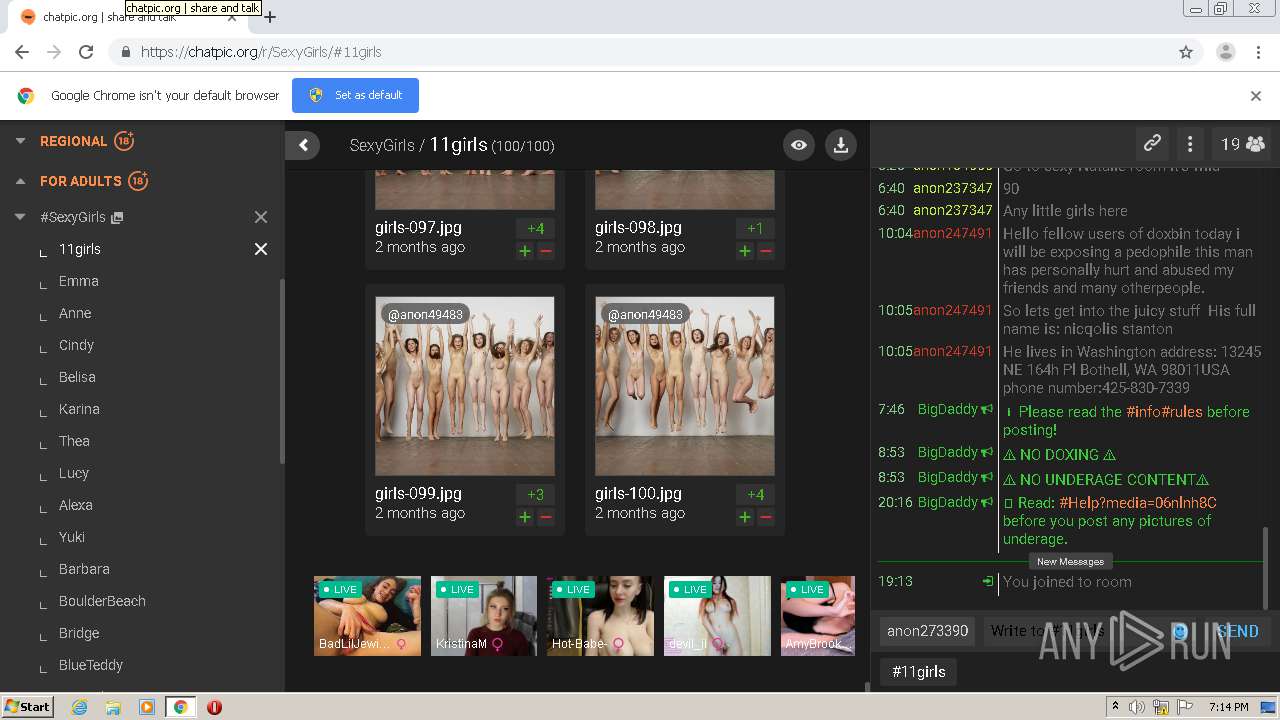
Task: Downvote girls-099.jpg with the red minus
Action: [x=546, y=517]
